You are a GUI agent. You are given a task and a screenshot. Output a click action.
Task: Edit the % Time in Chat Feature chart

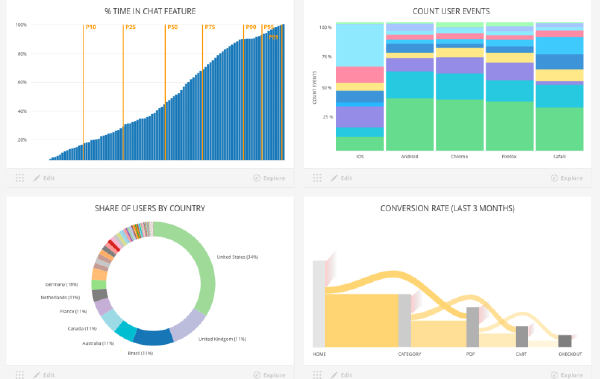pos(44,178)
